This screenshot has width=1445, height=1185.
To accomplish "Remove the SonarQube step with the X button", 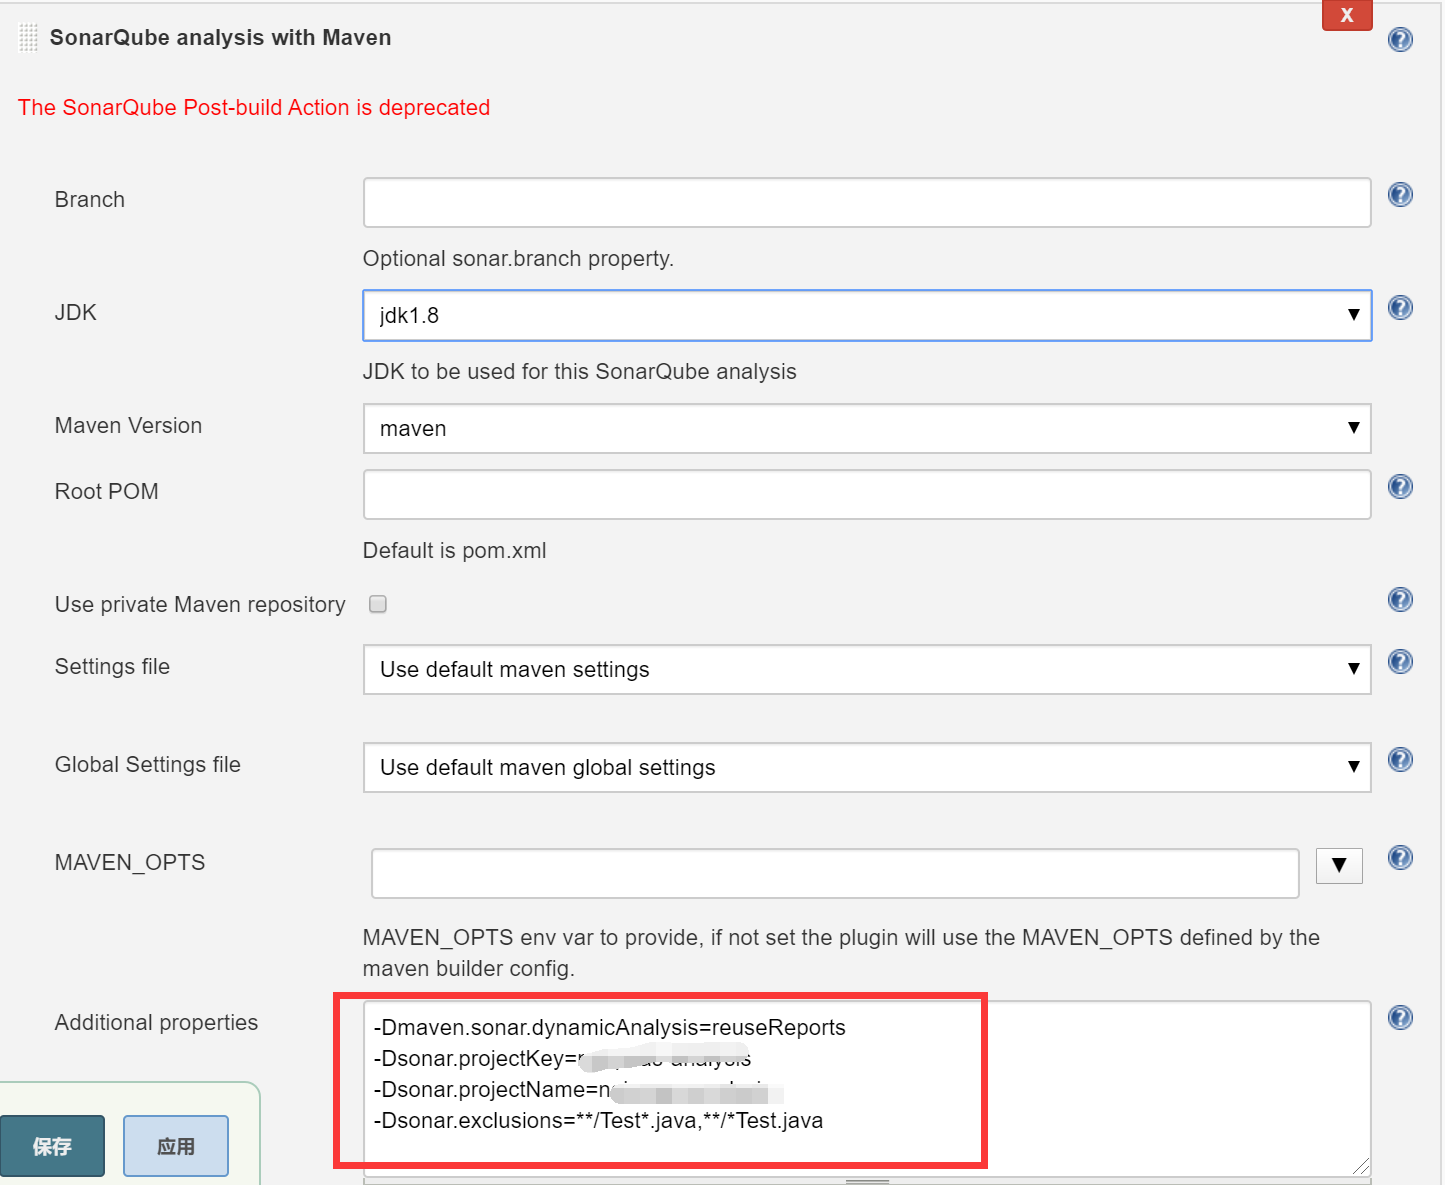I will (1347, 16).
